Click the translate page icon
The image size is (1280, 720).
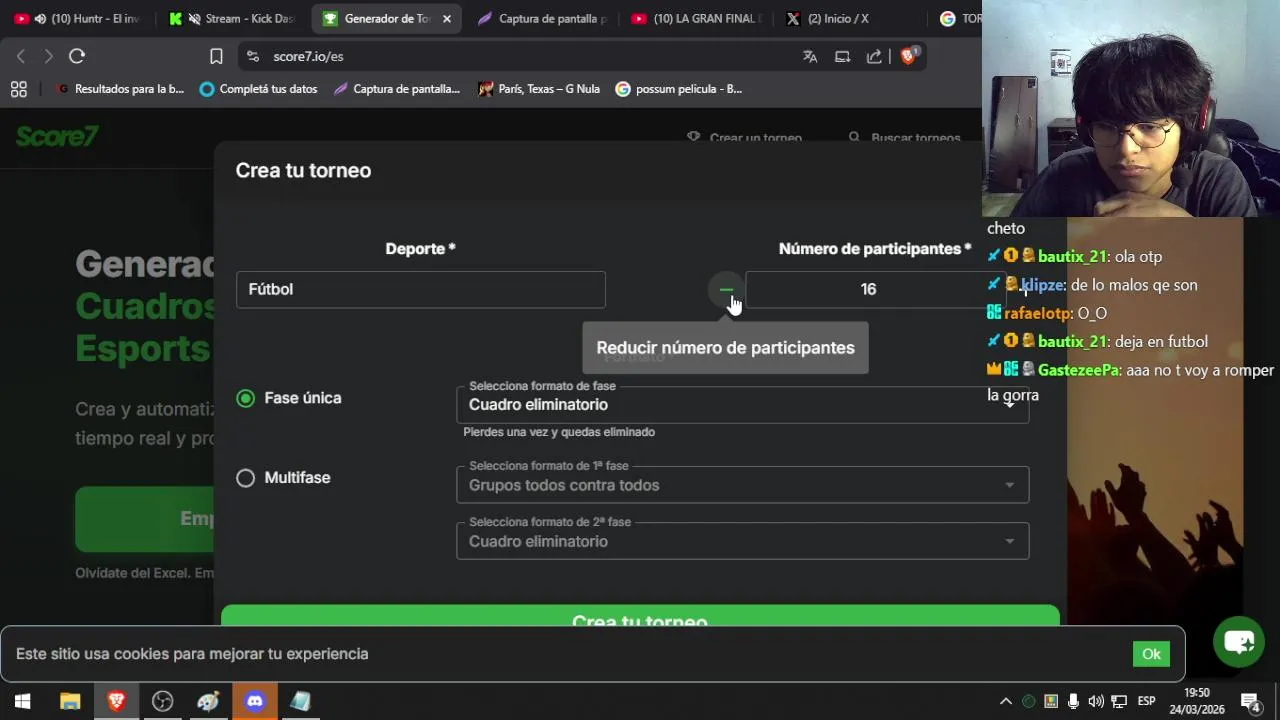(x=810, y=57)
